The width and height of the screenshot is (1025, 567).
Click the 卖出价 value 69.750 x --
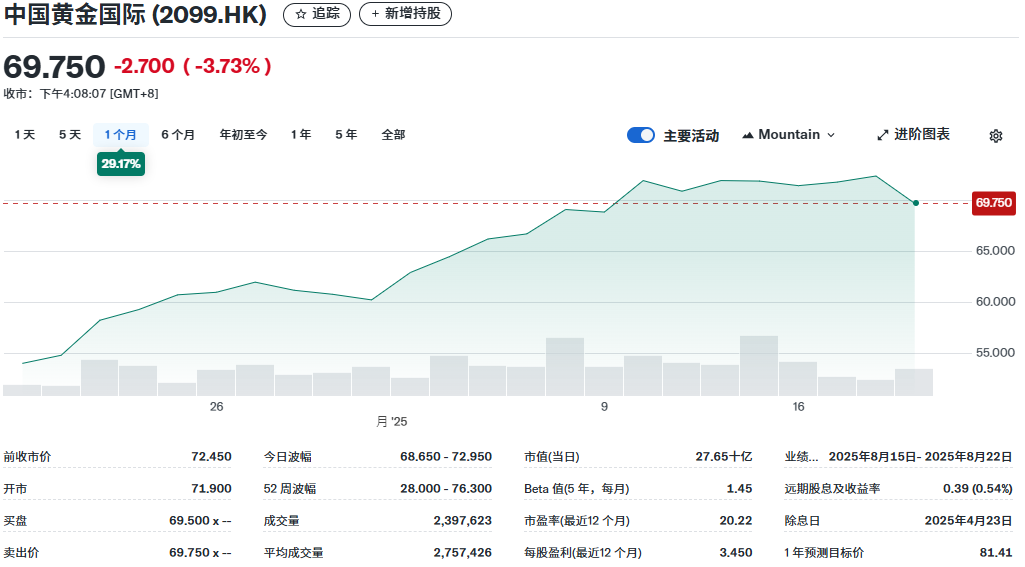(x=200, y=553)
